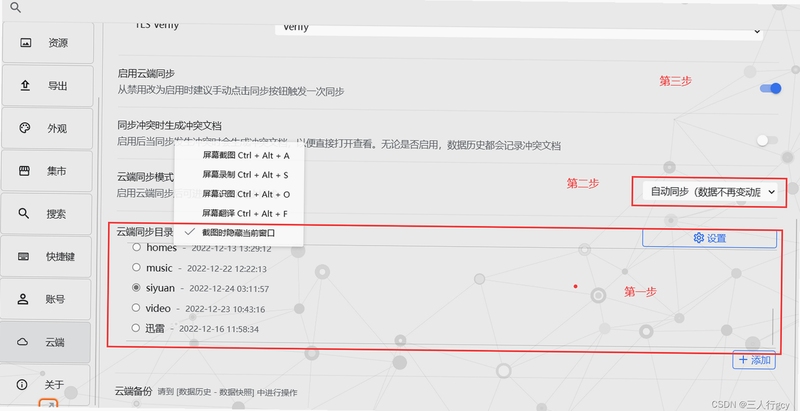The width and height of the screenshot is (800, 411).
Task: Click the cloud icon beside 云端
Action: click(22, 342)
